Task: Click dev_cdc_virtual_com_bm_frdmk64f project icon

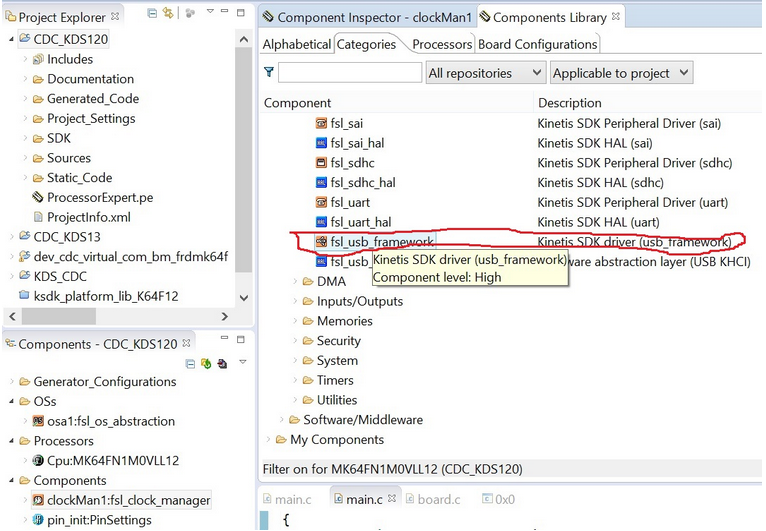Action: pos(24,256)
